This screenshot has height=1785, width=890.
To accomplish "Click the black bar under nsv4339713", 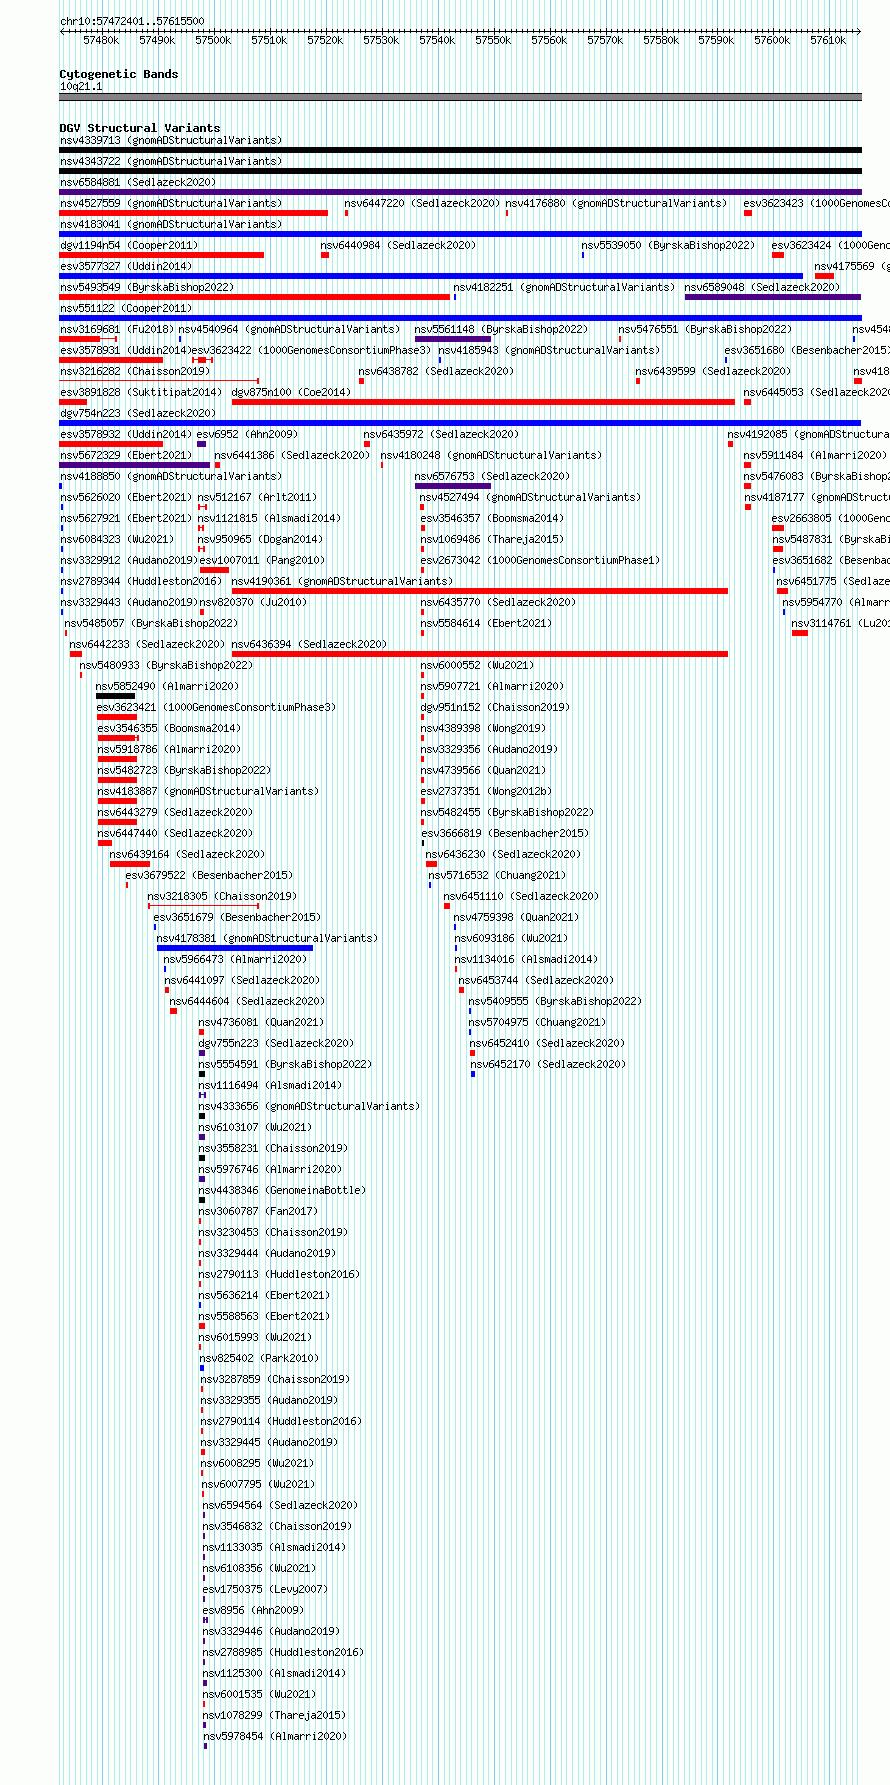I will click(x=460, y=150).
